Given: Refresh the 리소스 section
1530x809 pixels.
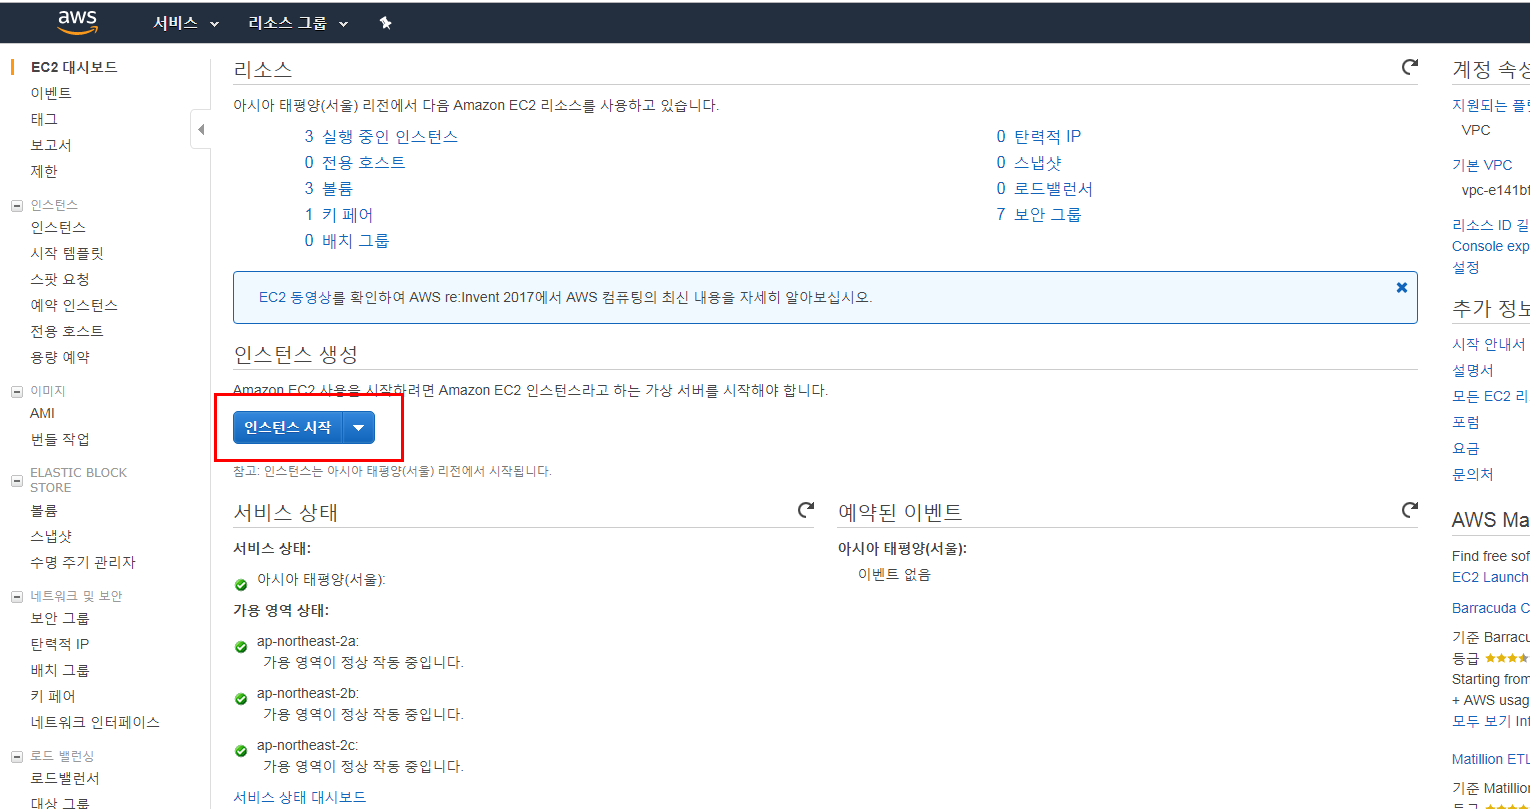Looking at the screenshot, I should tap(1410, 67).
